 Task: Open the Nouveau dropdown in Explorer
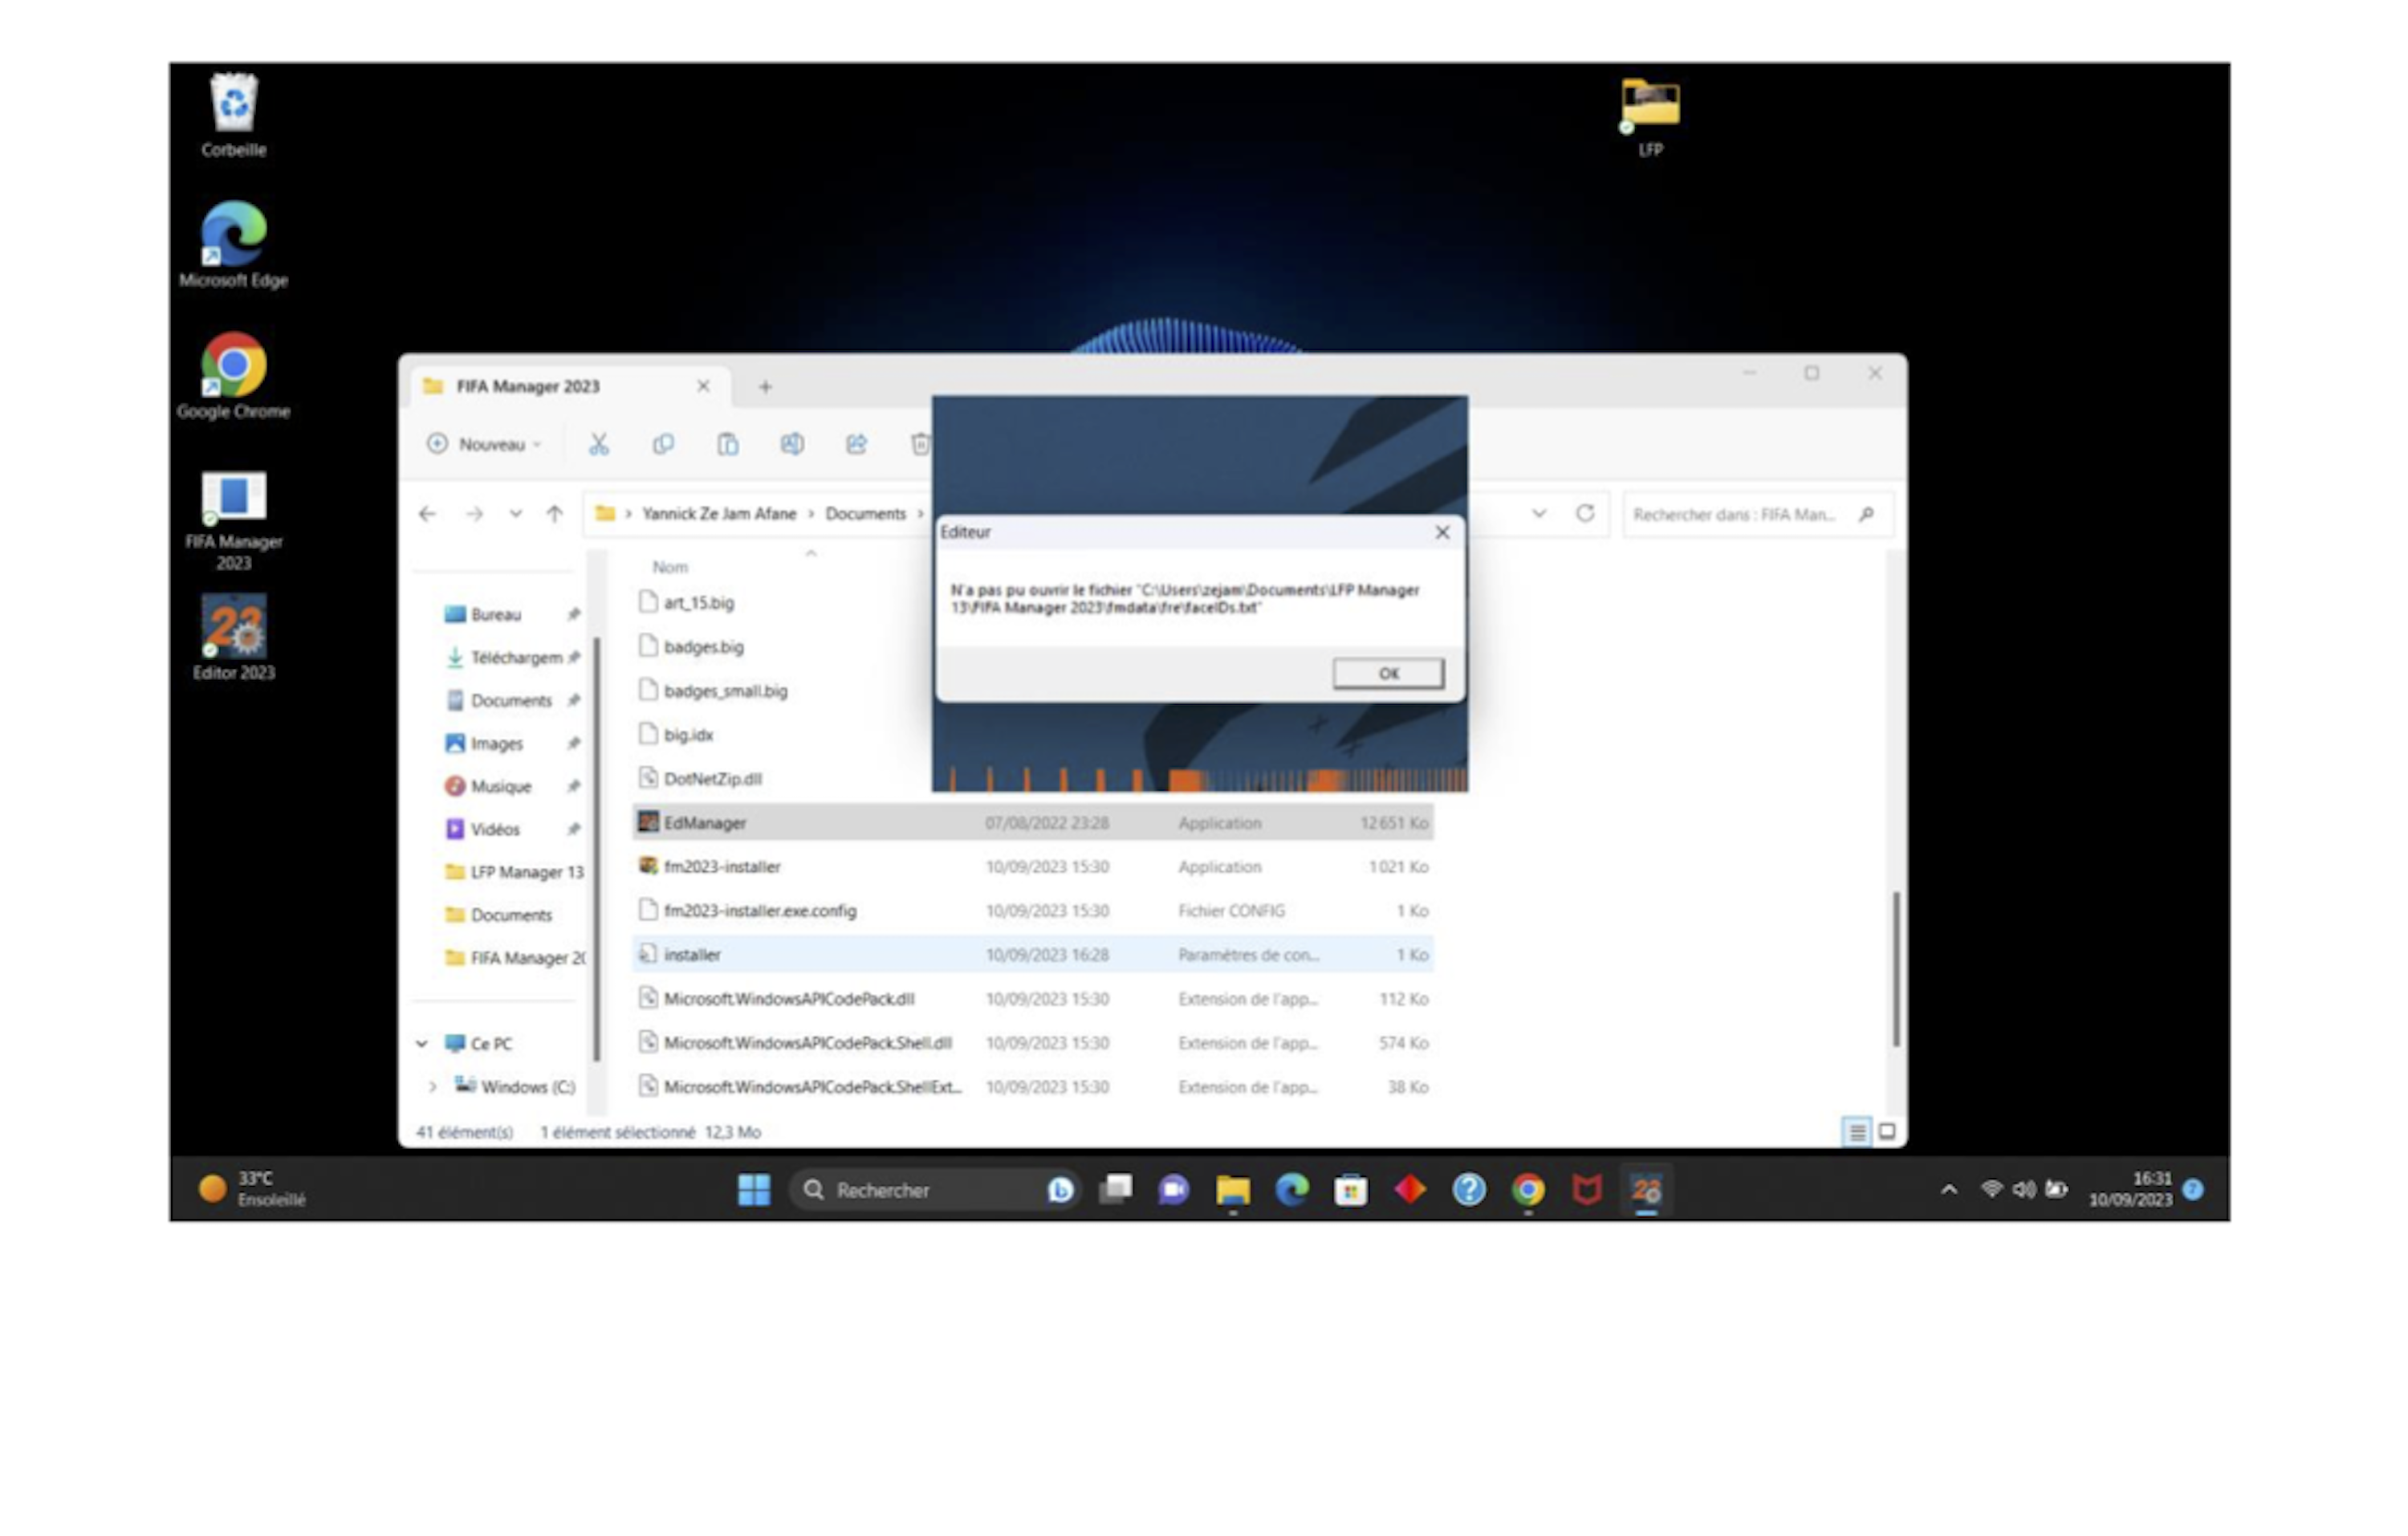(x=485, y=444)
